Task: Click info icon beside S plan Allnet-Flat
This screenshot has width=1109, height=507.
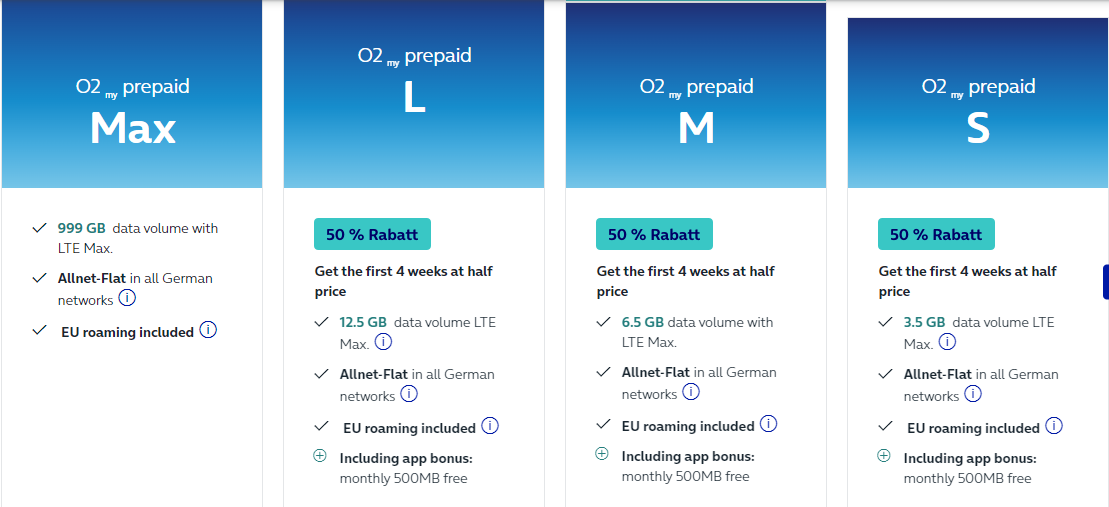Action: coord(973,394)
